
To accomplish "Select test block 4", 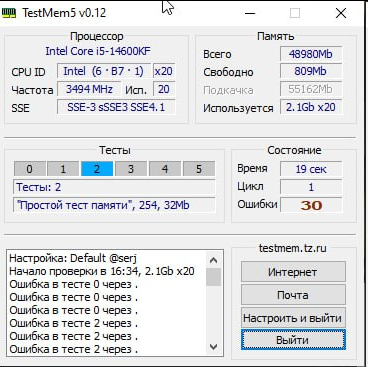I will click(165, 169).
